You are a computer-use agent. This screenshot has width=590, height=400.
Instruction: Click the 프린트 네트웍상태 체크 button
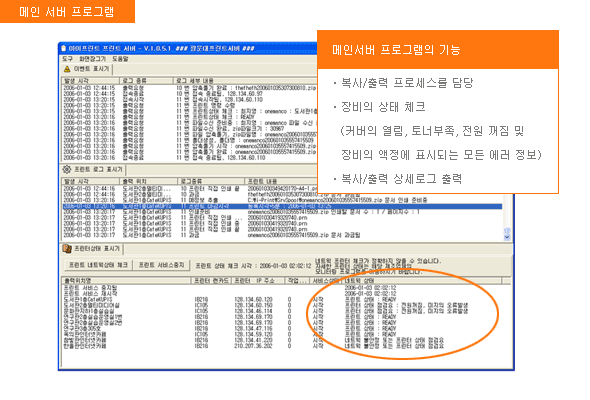[x=98, y=265]
